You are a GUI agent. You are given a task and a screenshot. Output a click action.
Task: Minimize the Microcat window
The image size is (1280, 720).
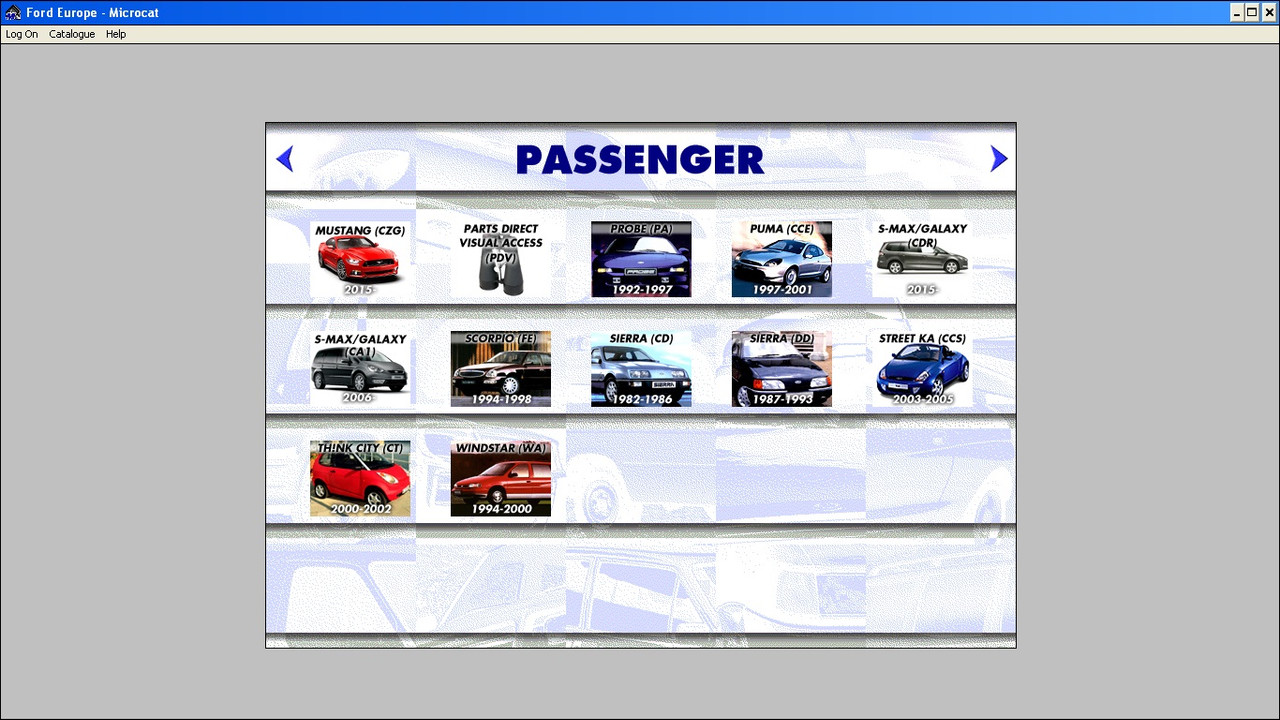coord(1237,13)
